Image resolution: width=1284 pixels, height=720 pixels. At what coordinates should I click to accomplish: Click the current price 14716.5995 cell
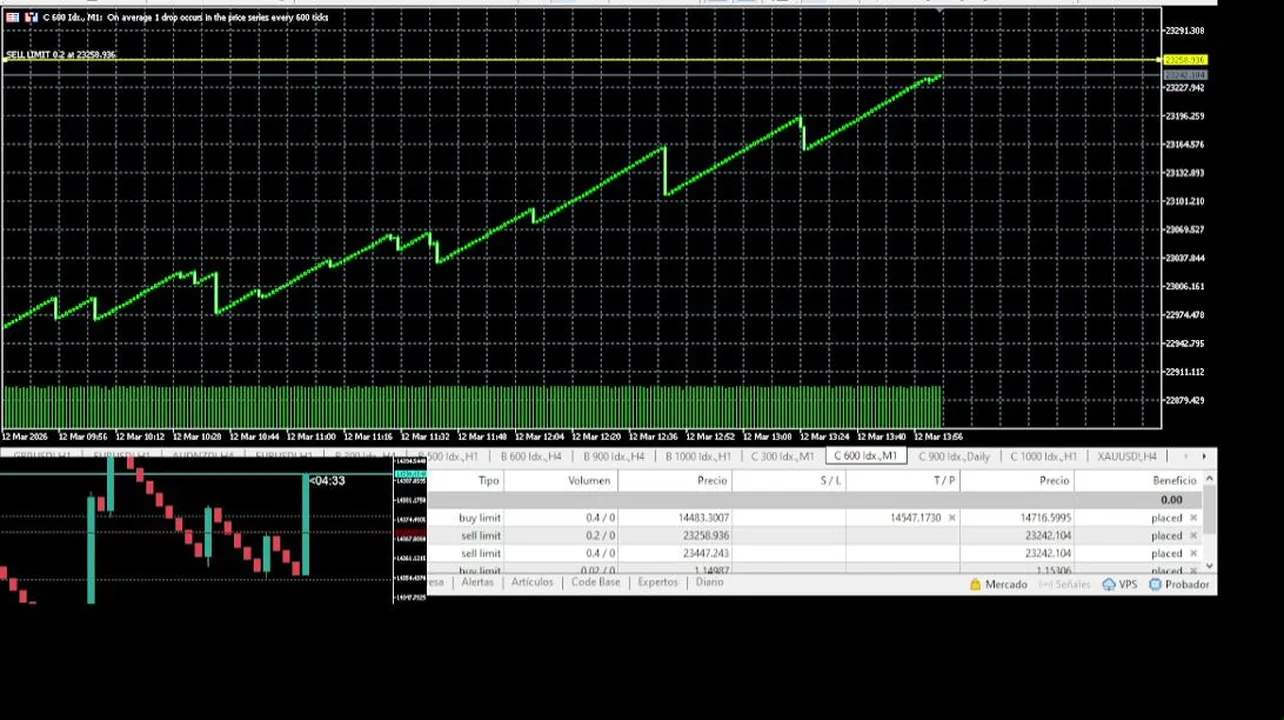click(x=1017, y=518)
